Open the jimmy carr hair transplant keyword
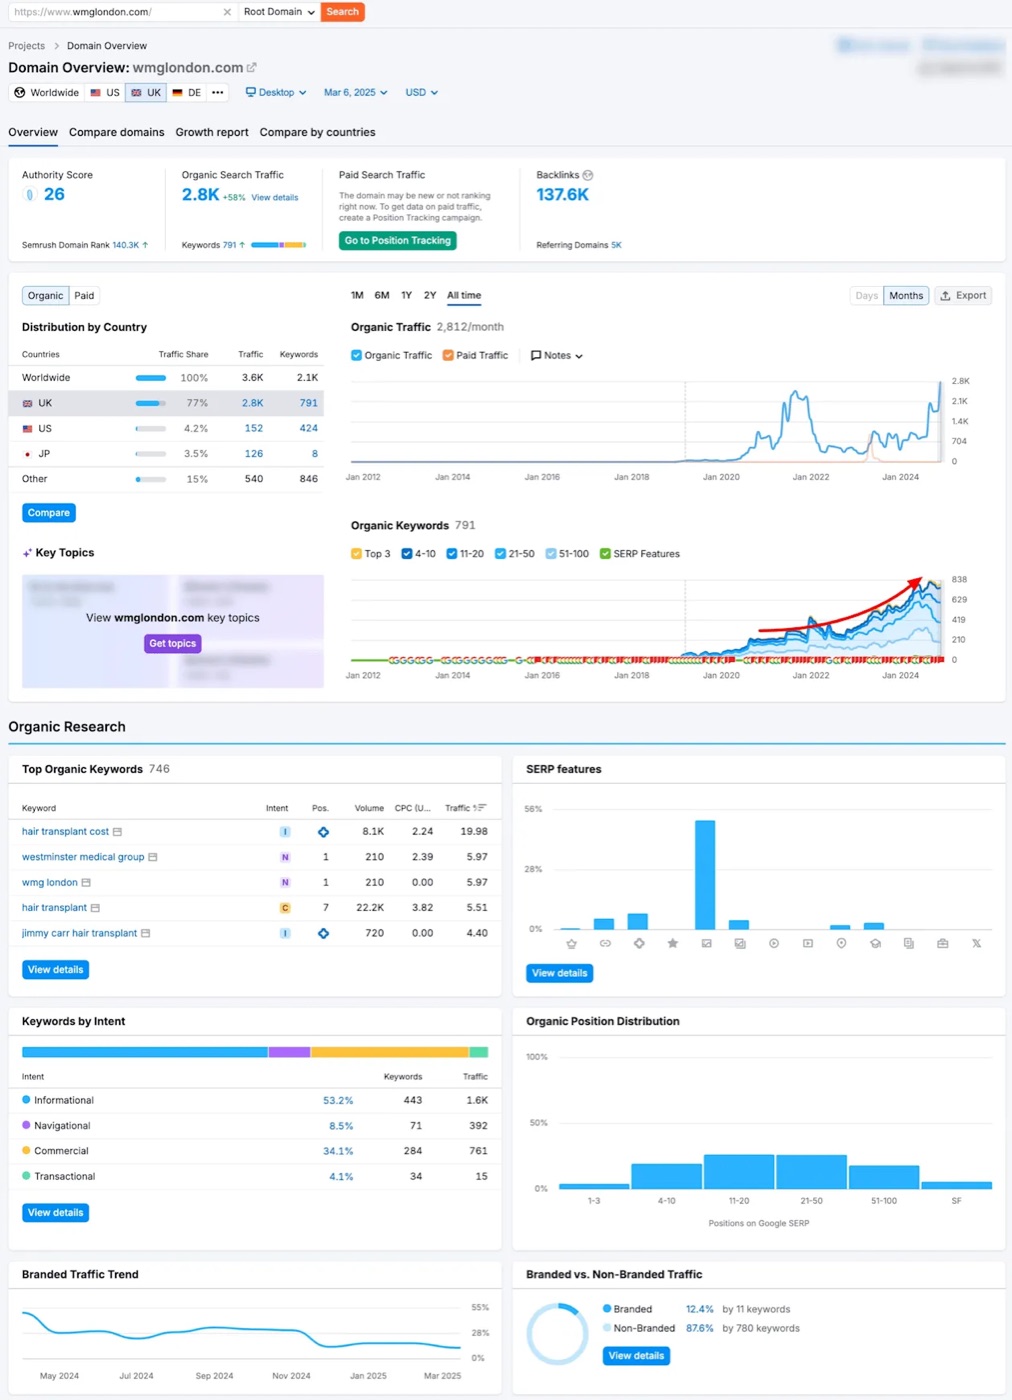Image resolution: width=1012 pixels, height=1400 pixels. pyautogui.click(x=79, y=934)
